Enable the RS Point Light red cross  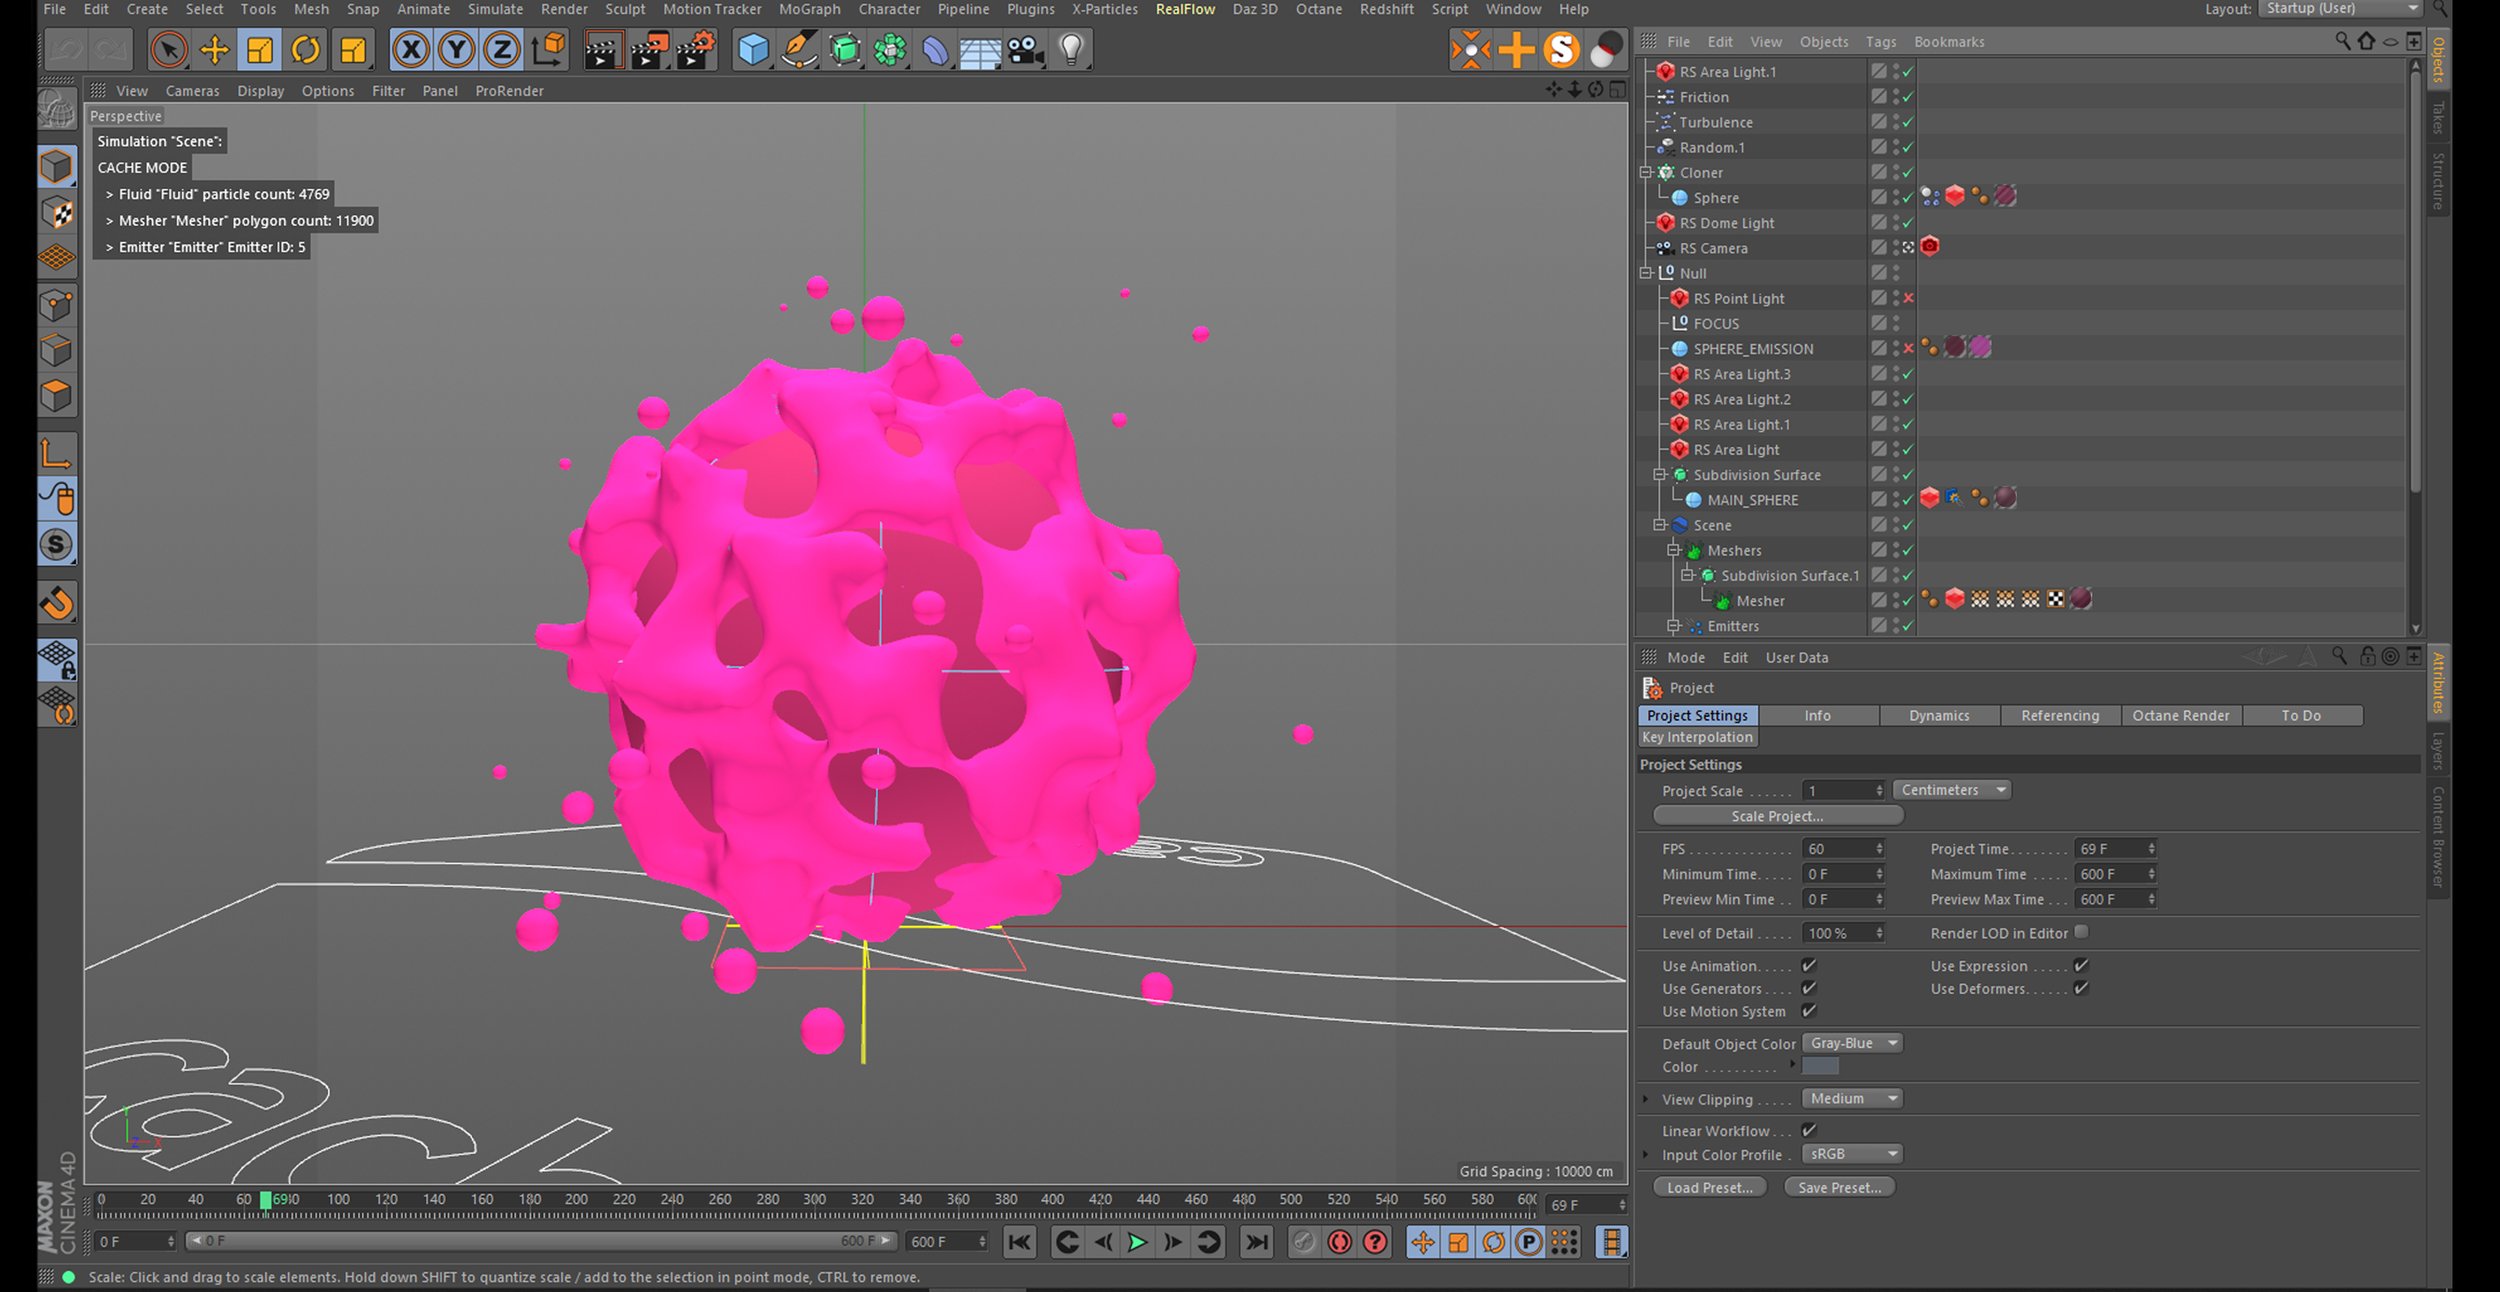(x=1909, y=298)
